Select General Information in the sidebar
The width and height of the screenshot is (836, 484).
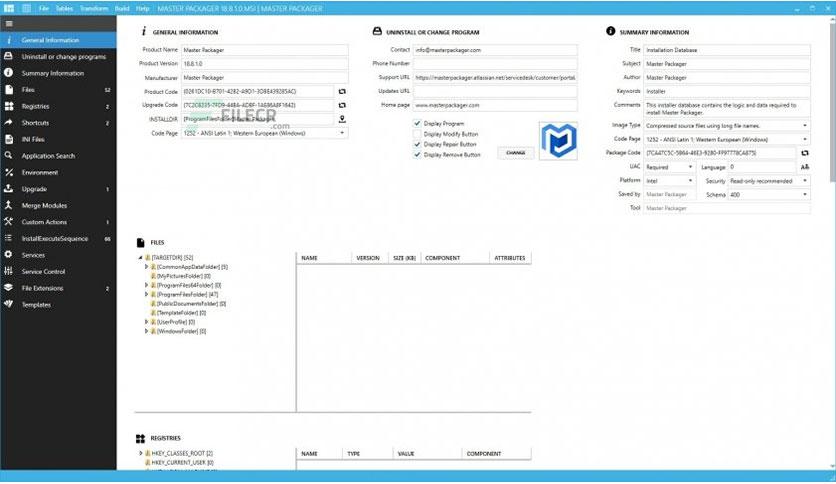[x=58, y=40]
